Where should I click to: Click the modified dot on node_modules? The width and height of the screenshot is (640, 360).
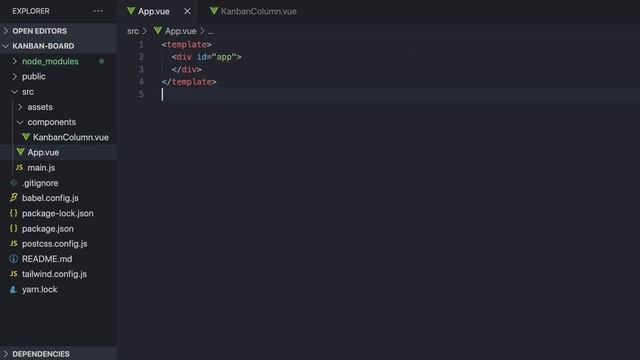[102, 61]
